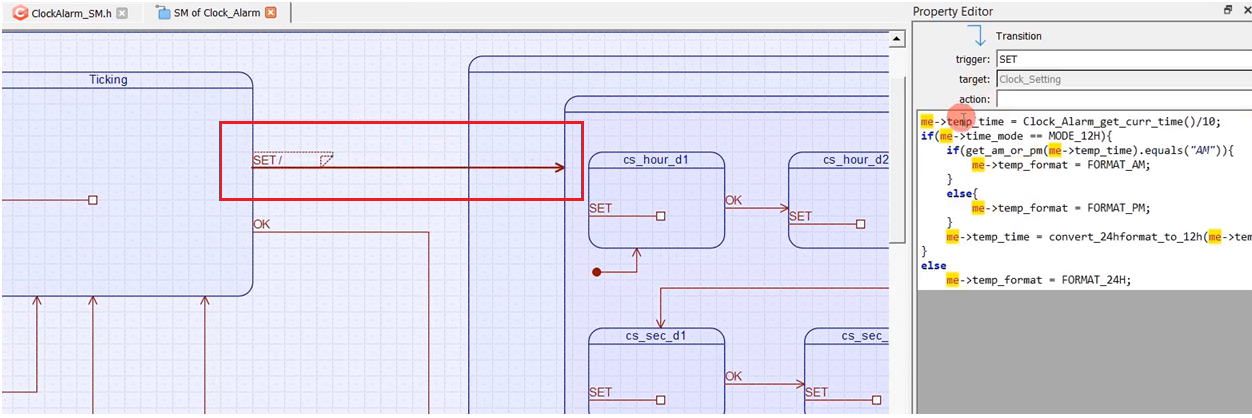Image resolution: width=1252 pixels, height=418 pixels.
Task: Click code line with Clock_Alarm_get_curr_time
Action: (1070, 121)
